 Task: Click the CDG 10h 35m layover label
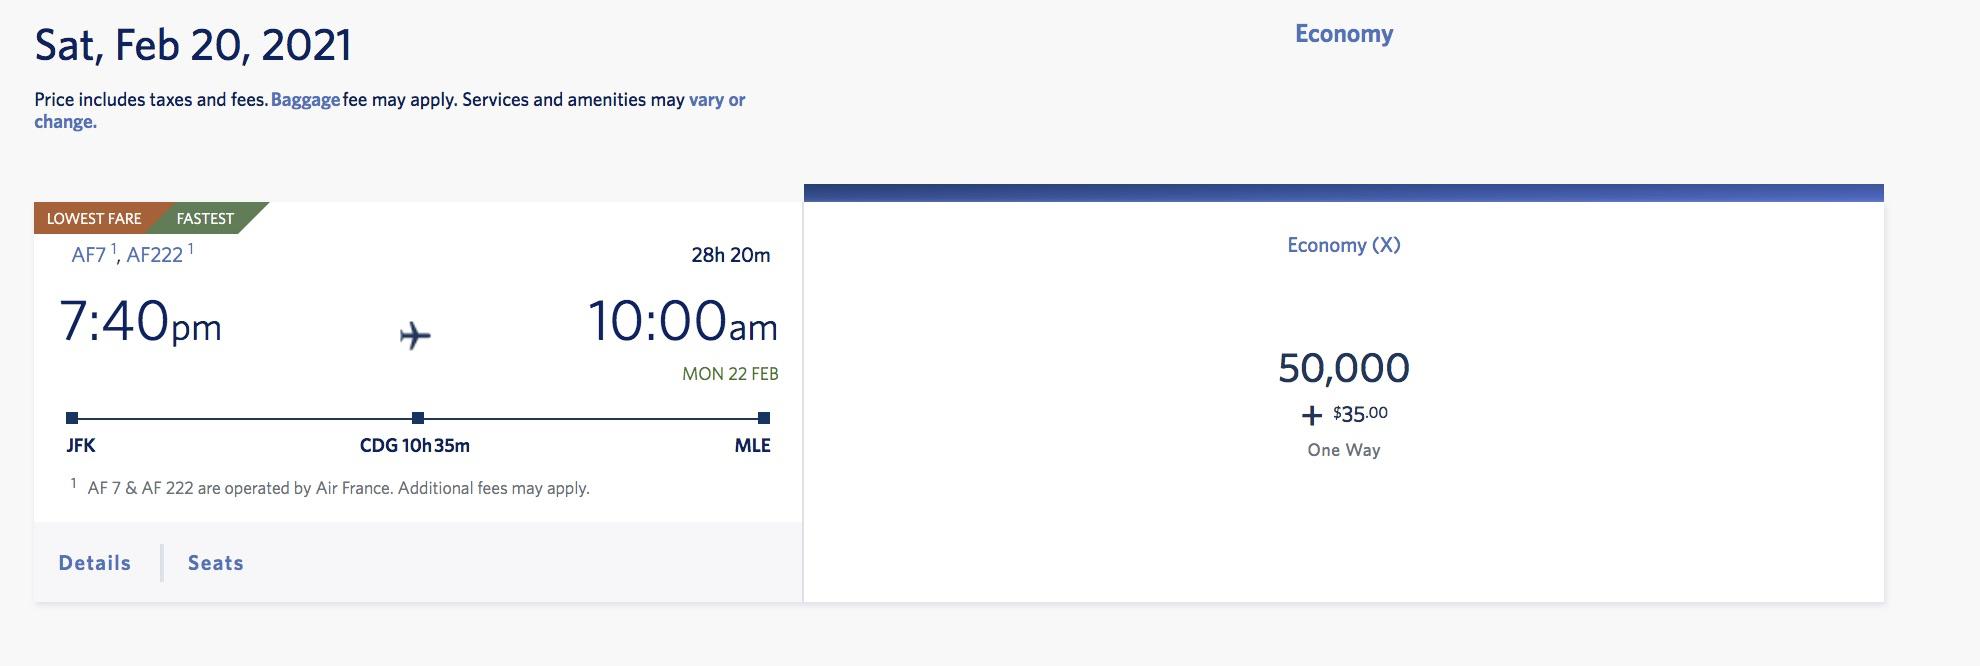pyautogui.click(x=415, y=446)
